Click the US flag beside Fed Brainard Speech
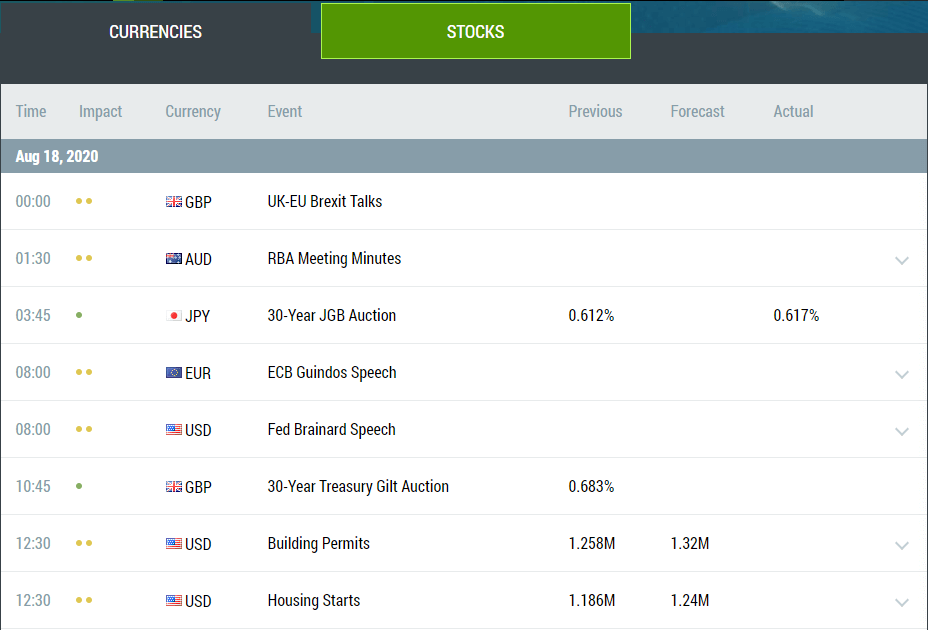Image resolution: width=928 pixels, height=630 pixels. click(x=174, y=430)
